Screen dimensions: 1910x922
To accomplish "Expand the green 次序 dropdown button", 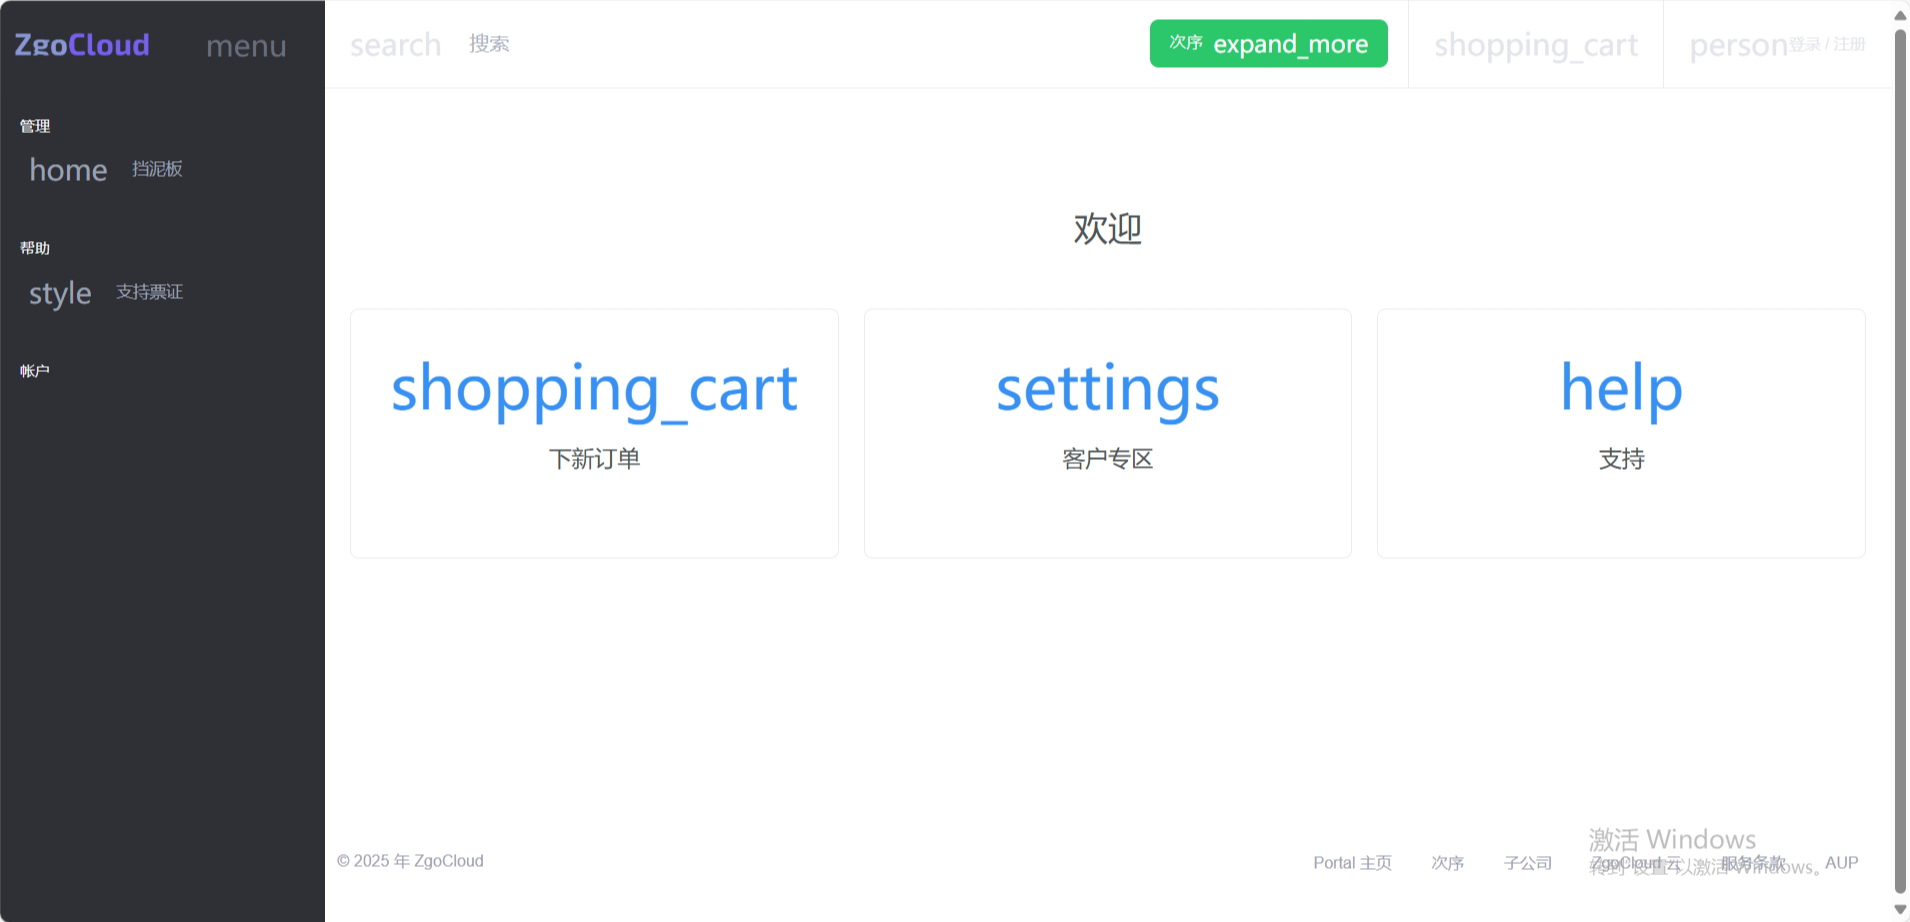I will [x=1268, y=44].
